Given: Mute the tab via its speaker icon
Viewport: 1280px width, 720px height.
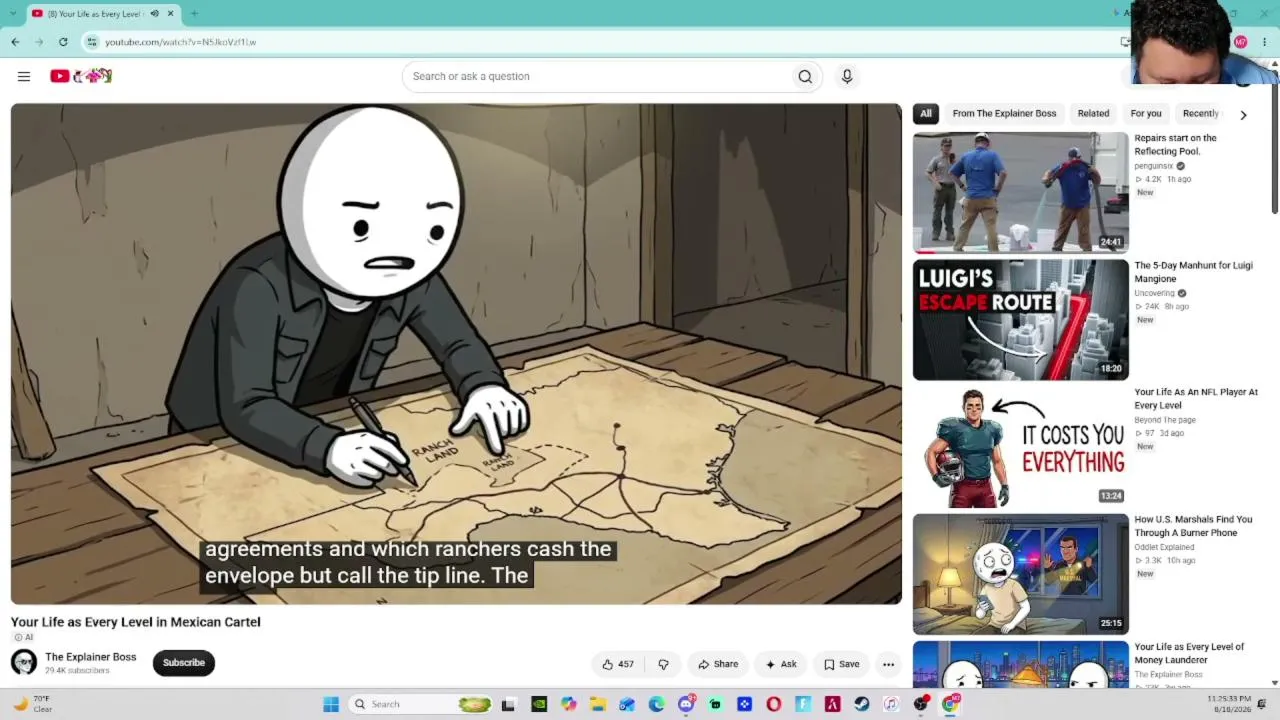Looking at the screenshot, I should tap(154, 14).
